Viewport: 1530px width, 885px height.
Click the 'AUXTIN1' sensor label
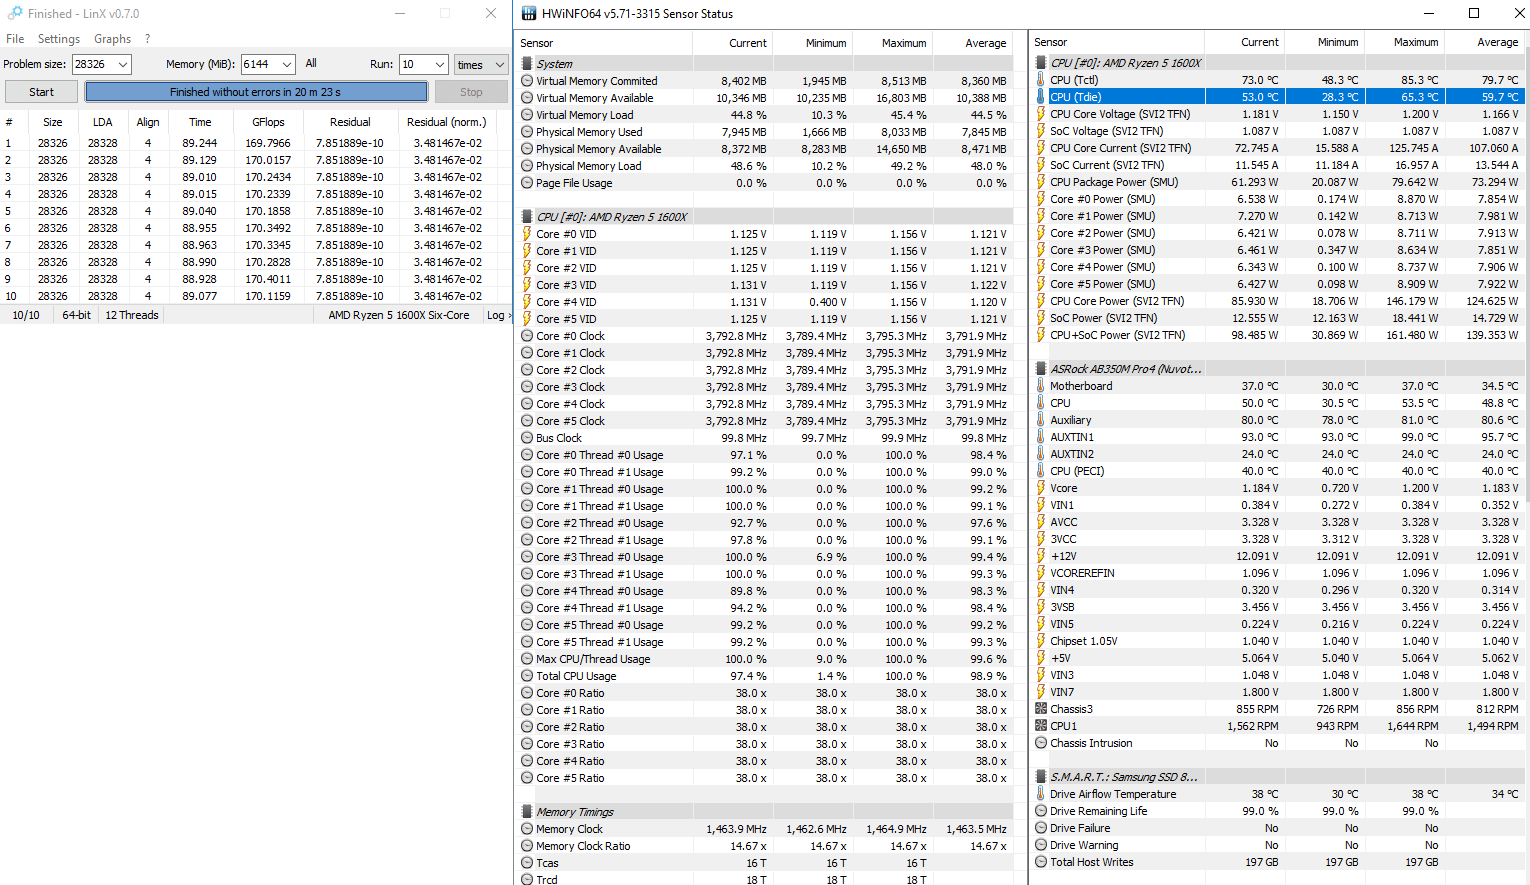pos(1072,437)
